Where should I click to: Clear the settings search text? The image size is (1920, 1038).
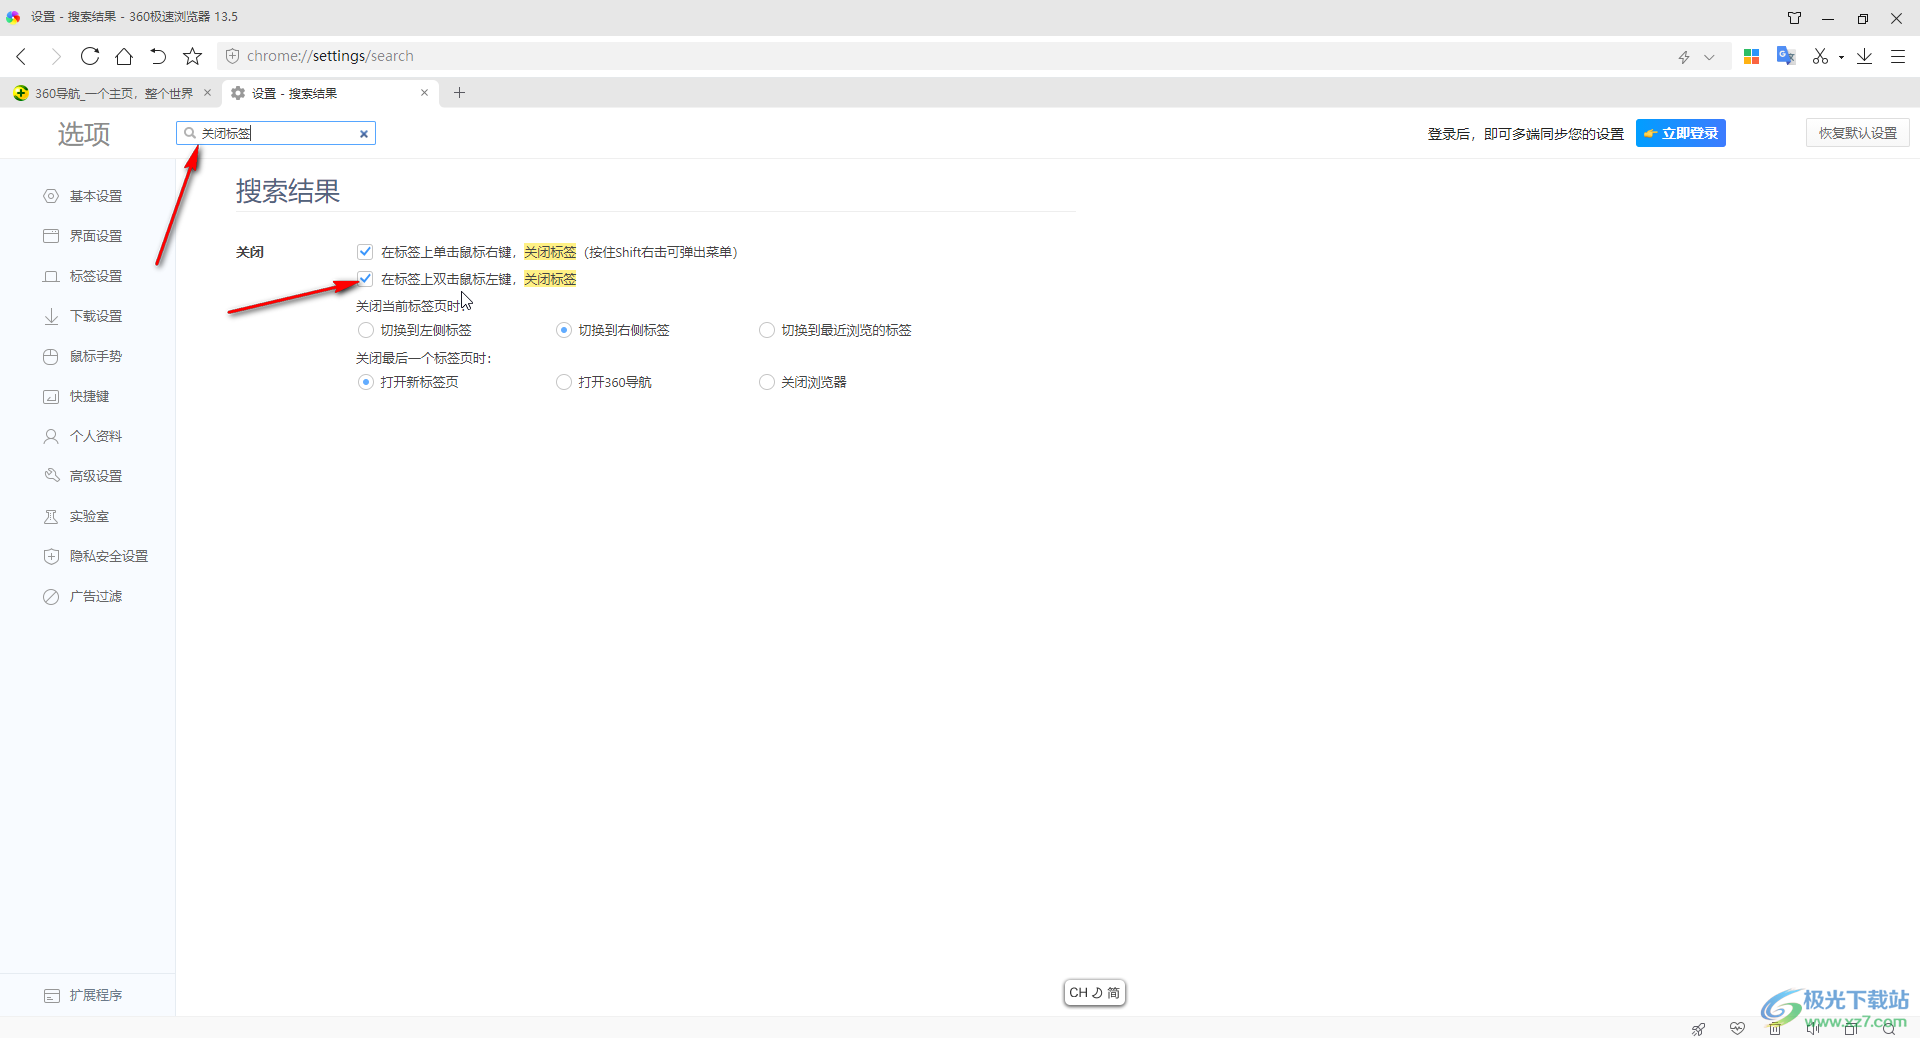click(x=364, y=134)
